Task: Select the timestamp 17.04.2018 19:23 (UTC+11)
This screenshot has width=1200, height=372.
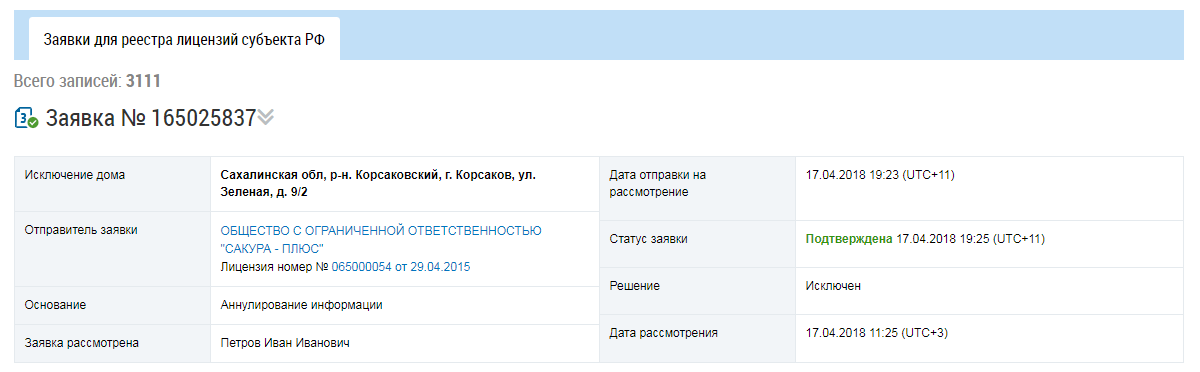Action: point(880,175)
